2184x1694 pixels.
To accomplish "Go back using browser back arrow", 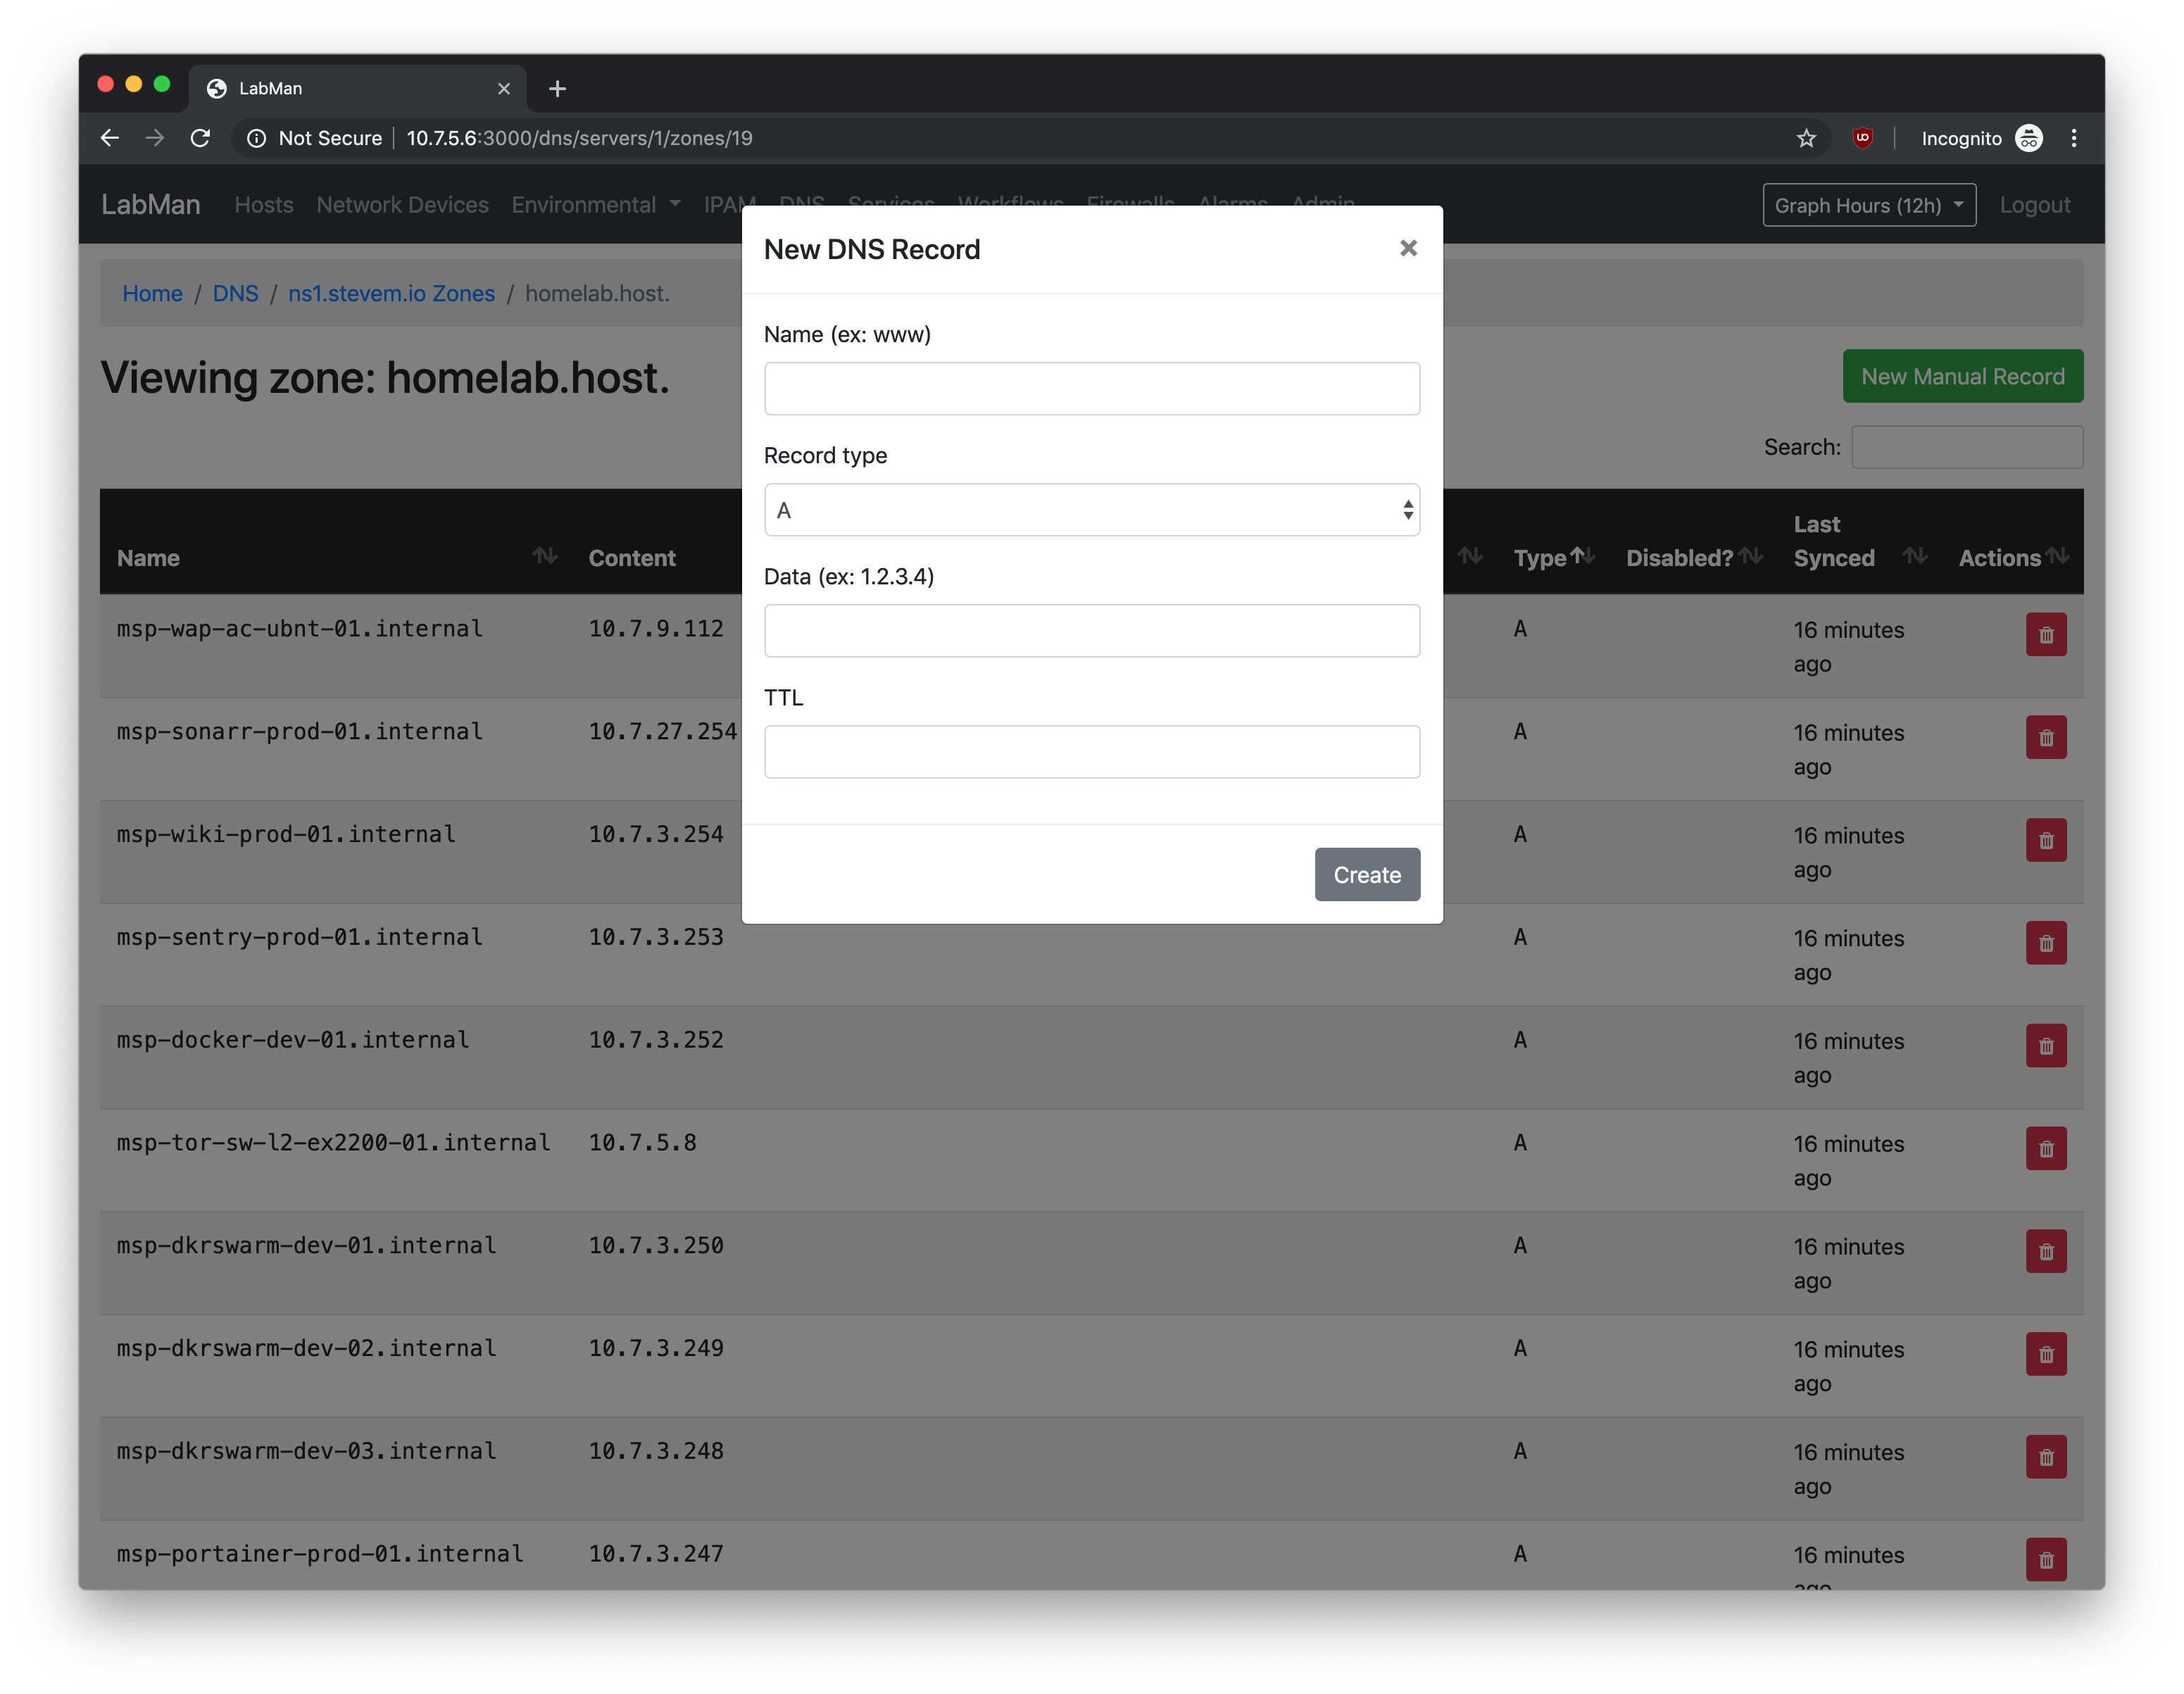I will pyautogui.click(x=110, y=138).
